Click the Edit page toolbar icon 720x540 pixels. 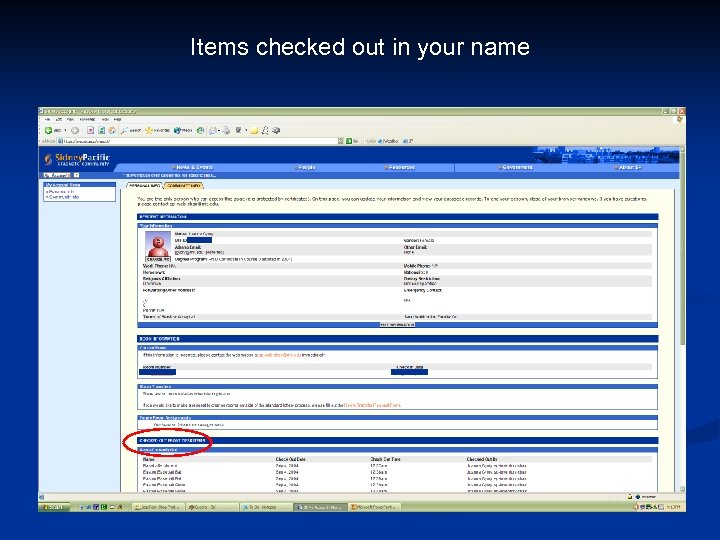click(239, 130)
